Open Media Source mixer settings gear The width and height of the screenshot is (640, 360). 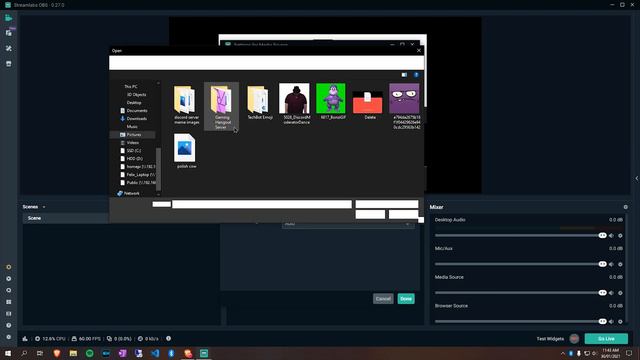tap(620, 293)
